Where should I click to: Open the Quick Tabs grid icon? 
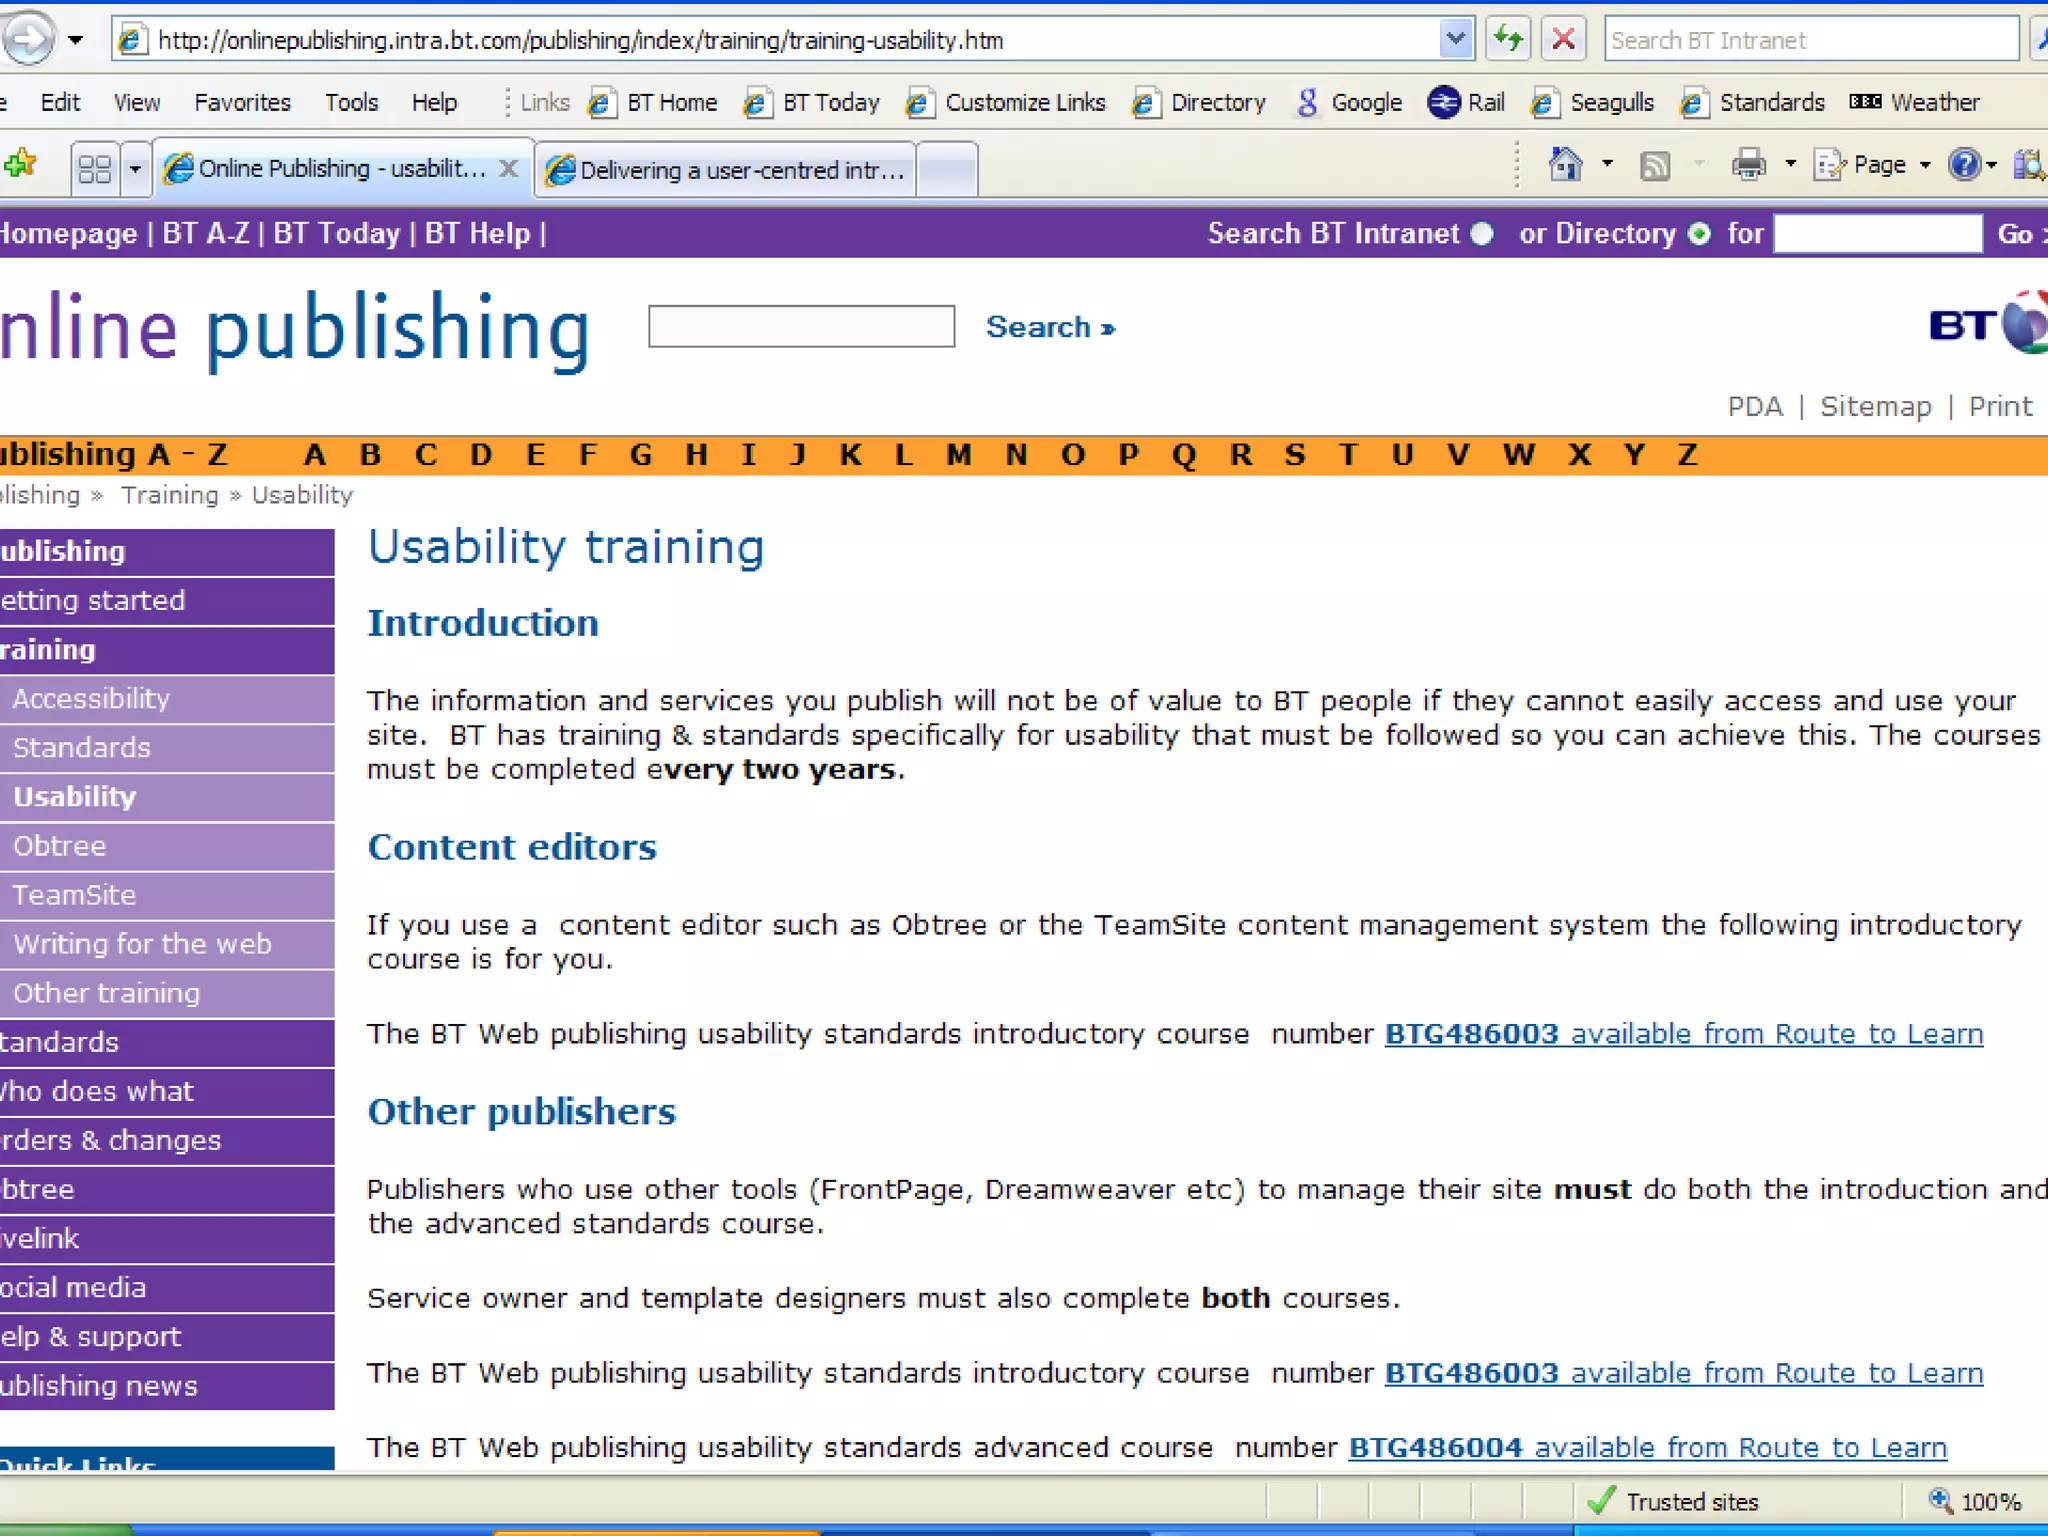pyautogui.click(x=94, y=168)
